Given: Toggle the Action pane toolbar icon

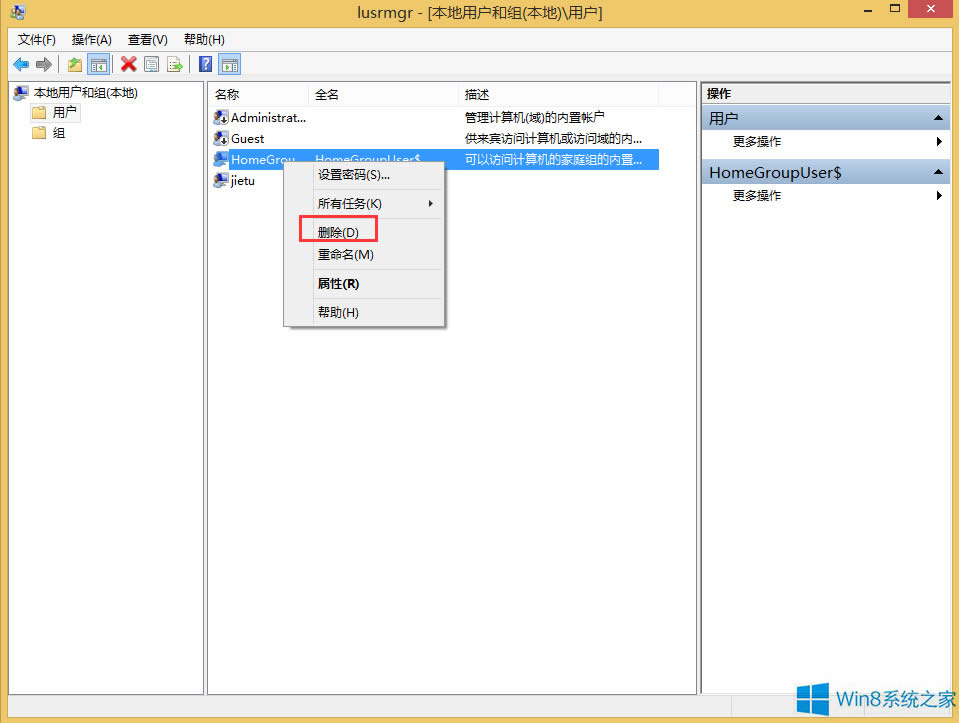Looking at the screenshot, I should coord(230,63).
